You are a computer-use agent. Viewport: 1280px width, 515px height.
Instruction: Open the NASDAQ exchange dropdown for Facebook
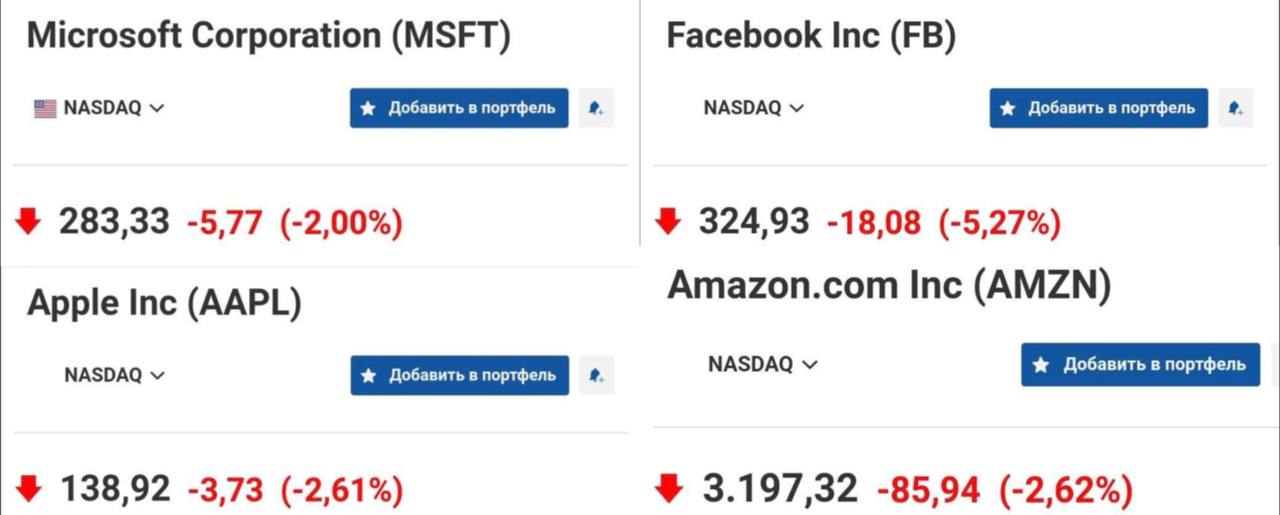click(754, 108)
